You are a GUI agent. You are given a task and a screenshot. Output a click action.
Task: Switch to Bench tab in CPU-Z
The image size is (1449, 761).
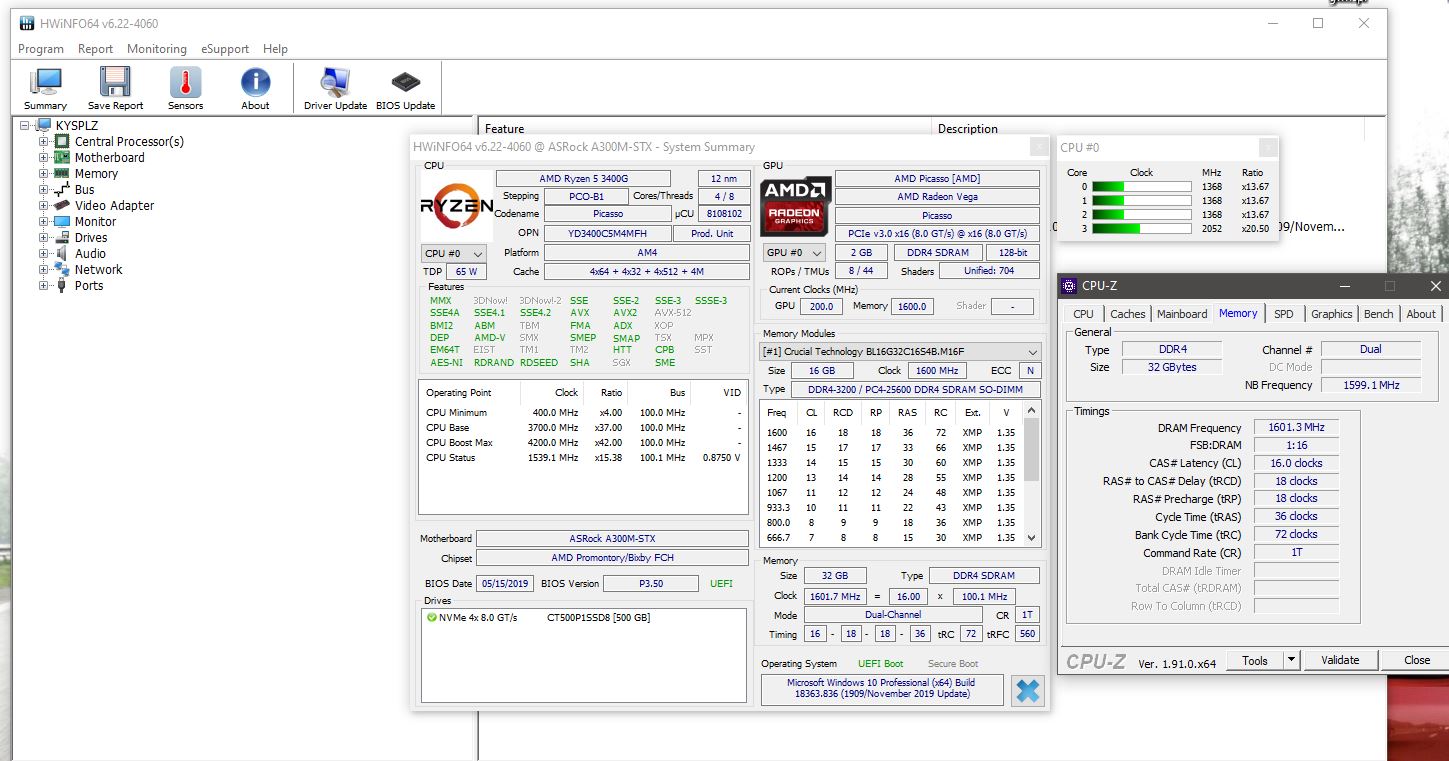click(x=1378, y=314)
